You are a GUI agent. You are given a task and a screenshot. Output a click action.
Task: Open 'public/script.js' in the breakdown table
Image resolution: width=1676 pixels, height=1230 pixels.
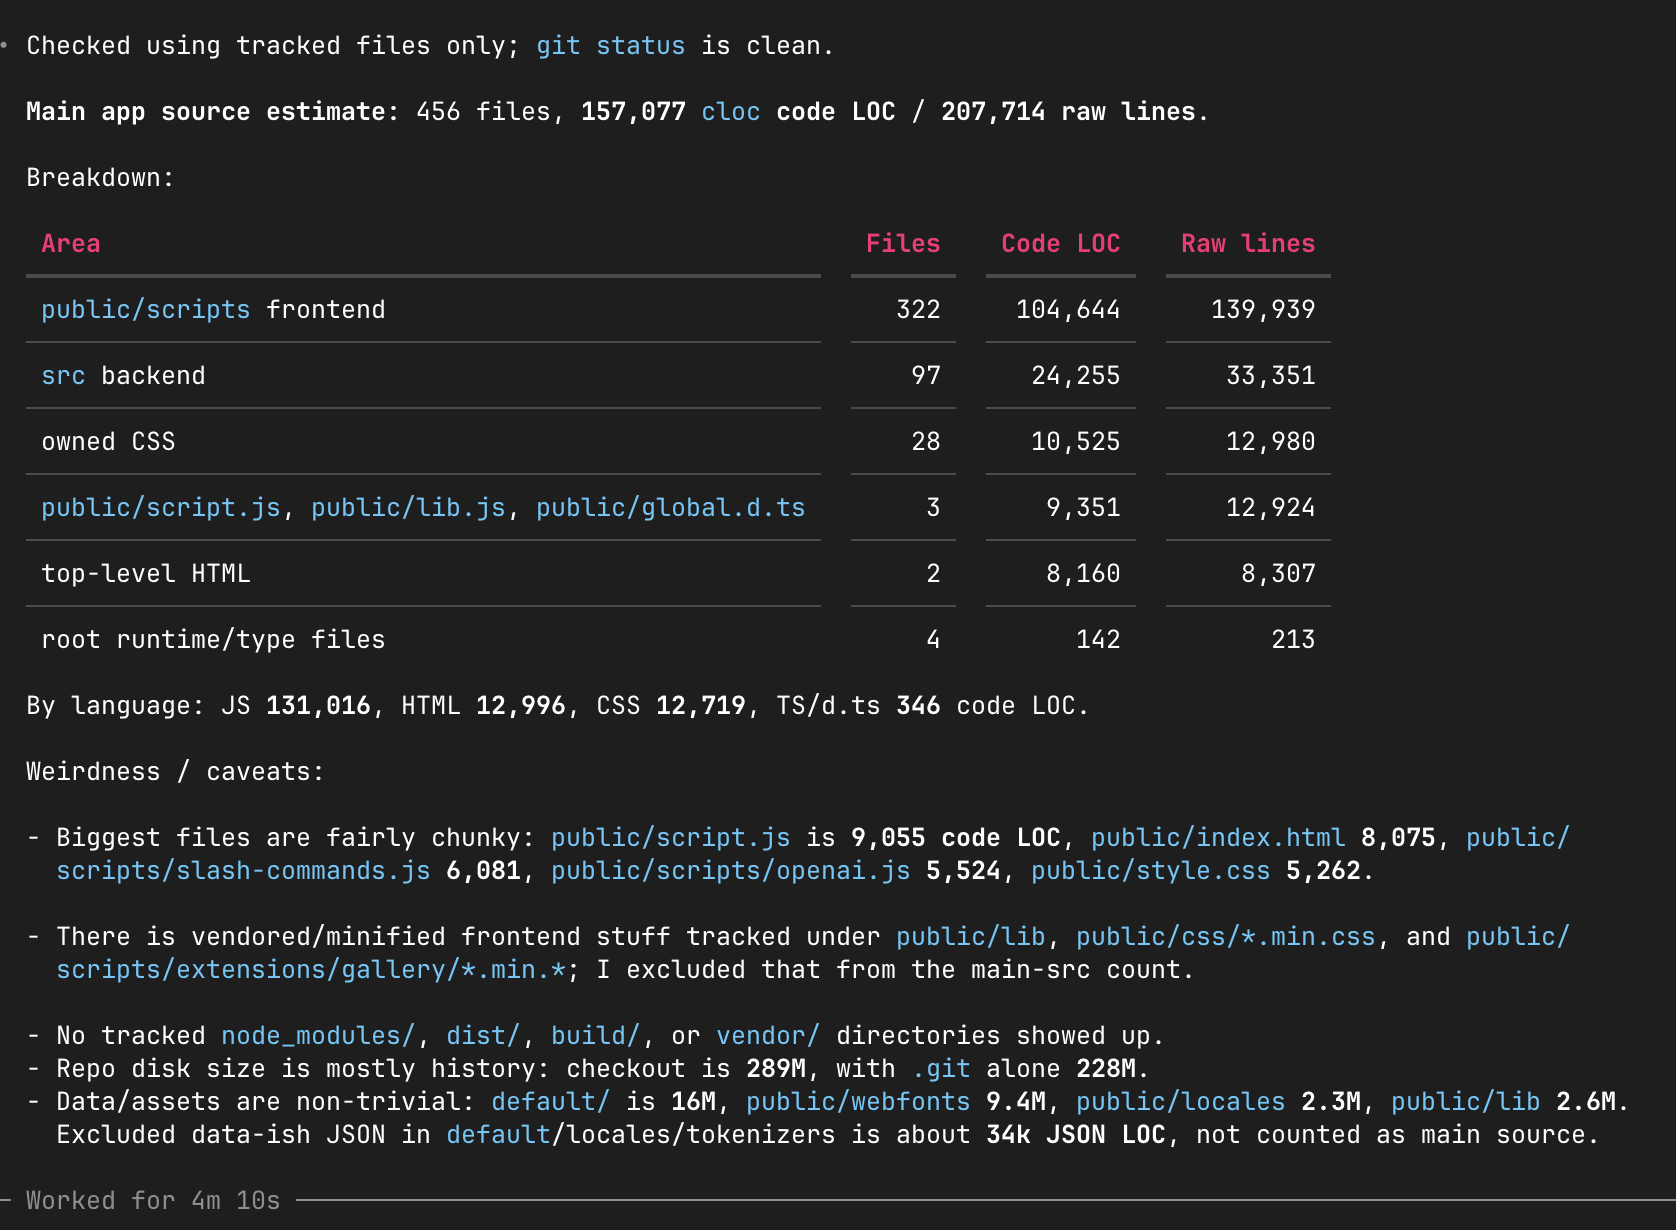[x=161, y=508]
